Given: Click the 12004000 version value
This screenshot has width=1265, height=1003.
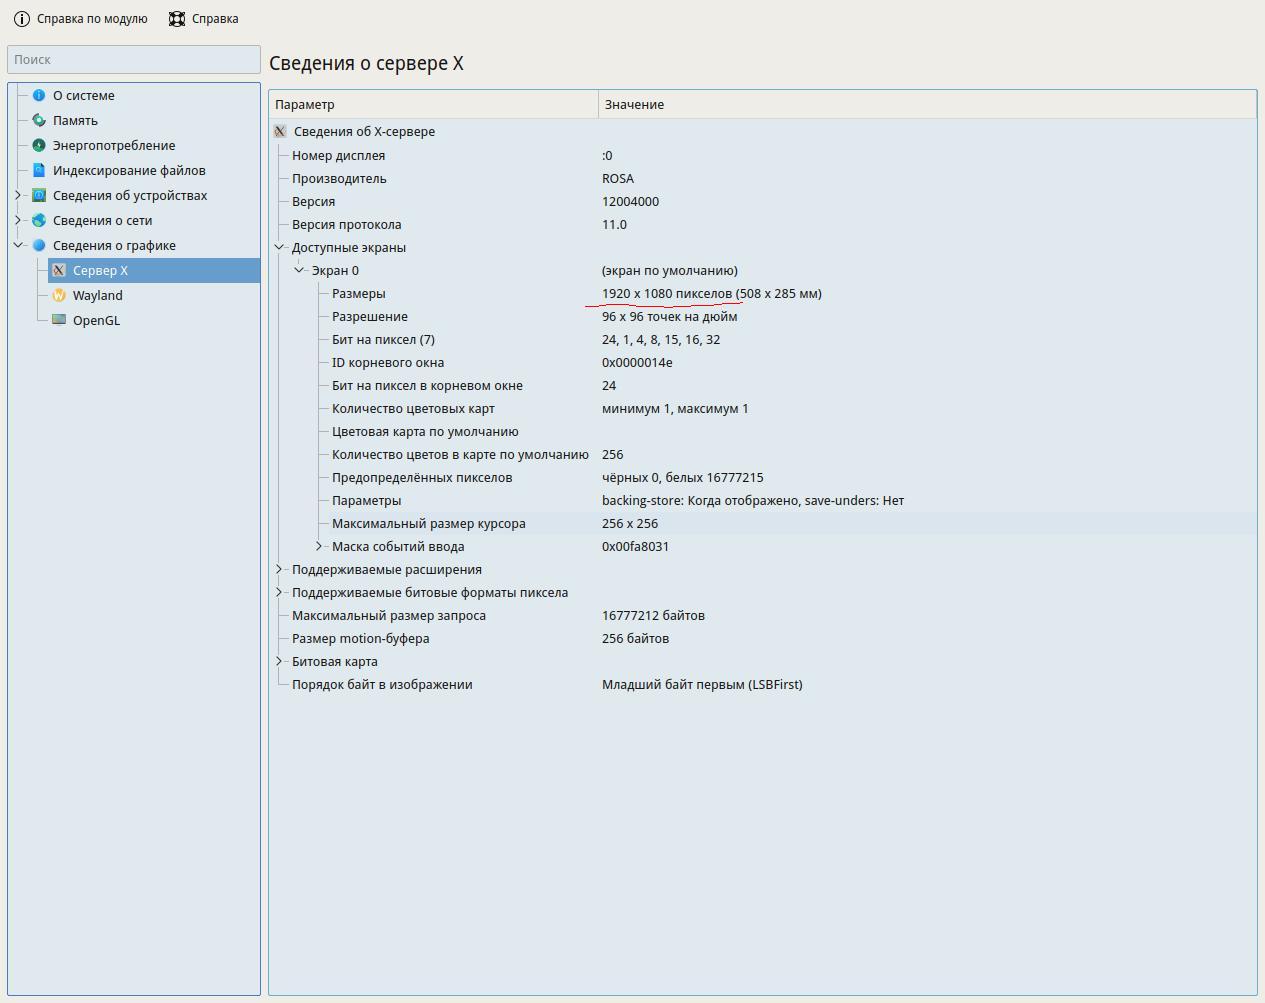Looking at the screenshot, I should [x=630, y=201].
